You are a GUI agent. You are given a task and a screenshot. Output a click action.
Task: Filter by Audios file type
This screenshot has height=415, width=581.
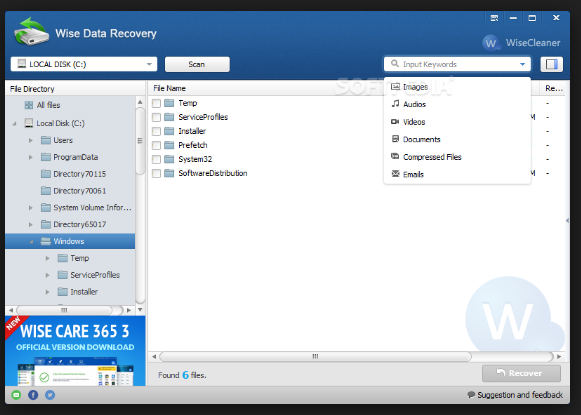tap(457, 104)
